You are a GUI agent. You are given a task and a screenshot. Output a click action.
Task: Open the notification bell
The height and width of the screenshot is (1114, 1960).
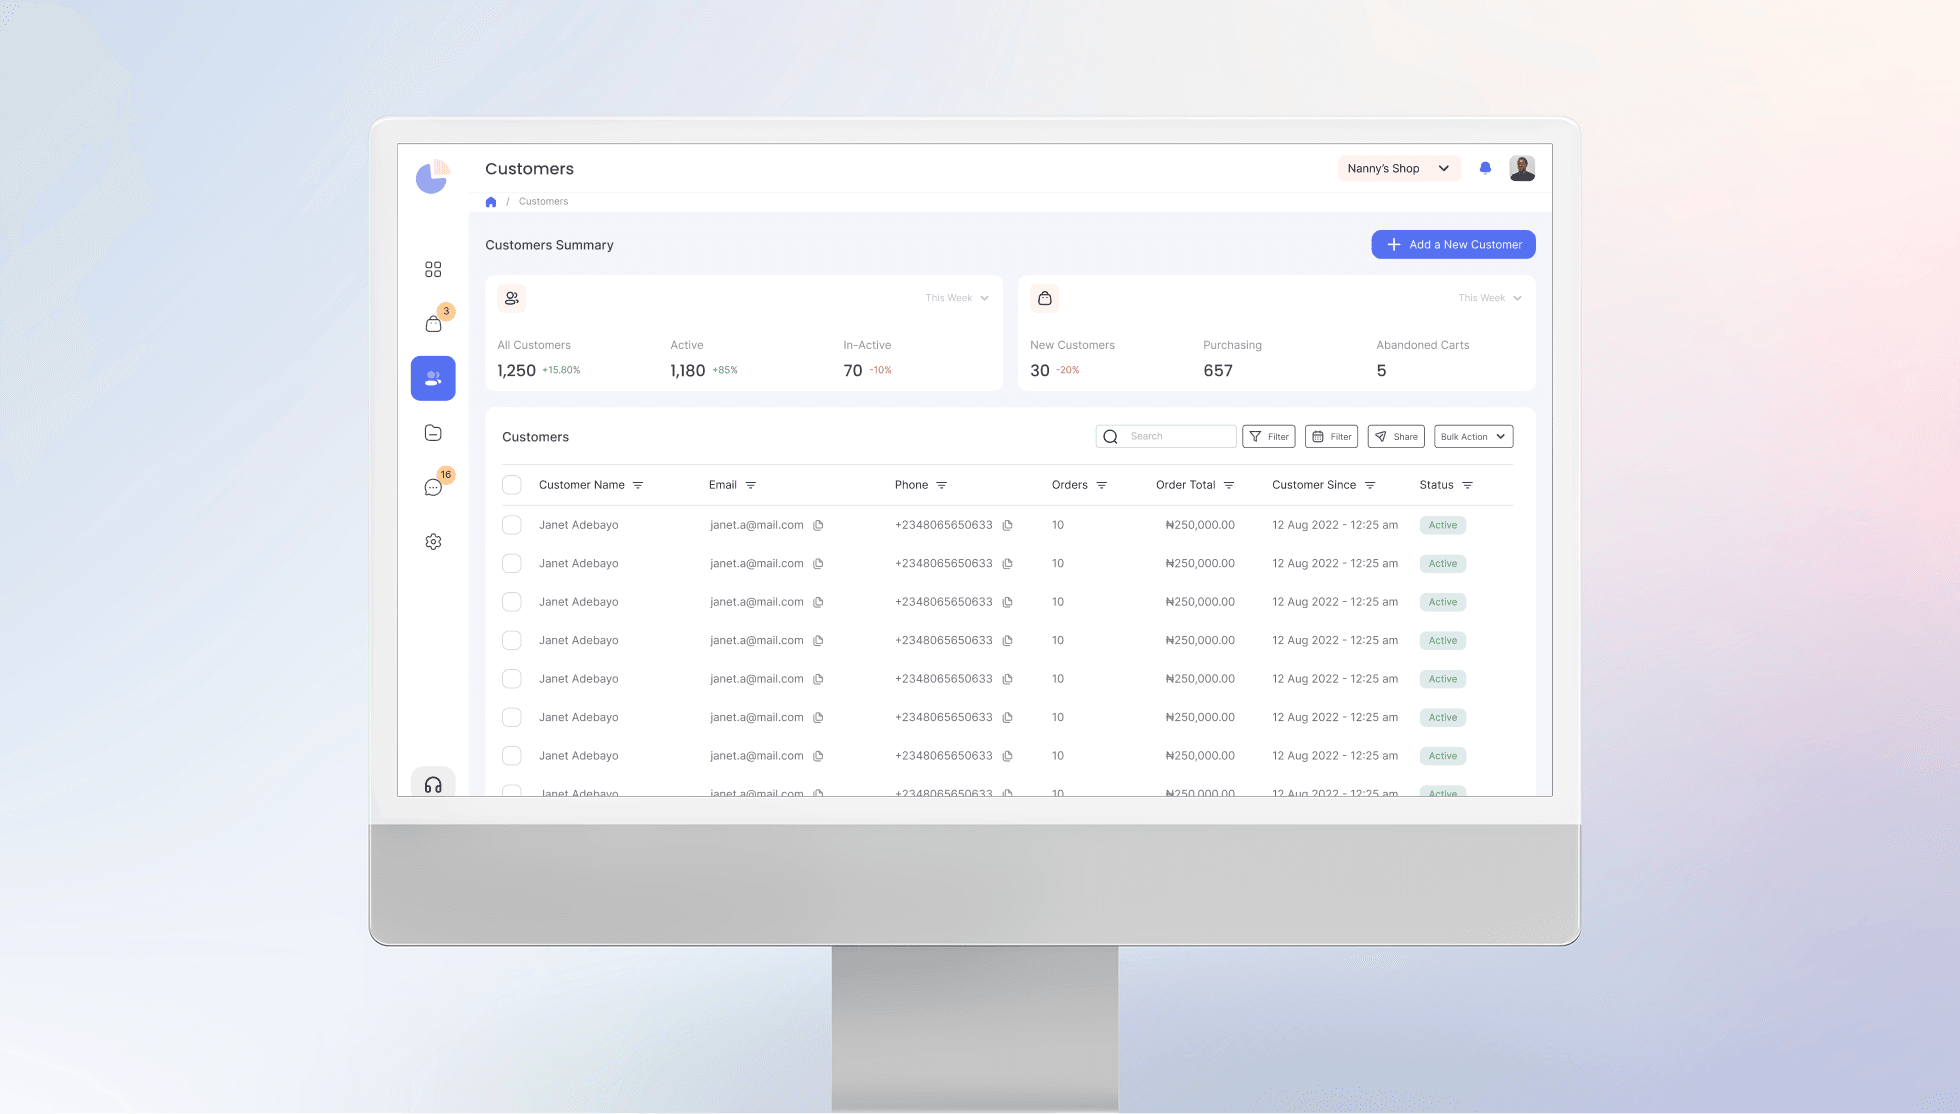pos(1485,168)
